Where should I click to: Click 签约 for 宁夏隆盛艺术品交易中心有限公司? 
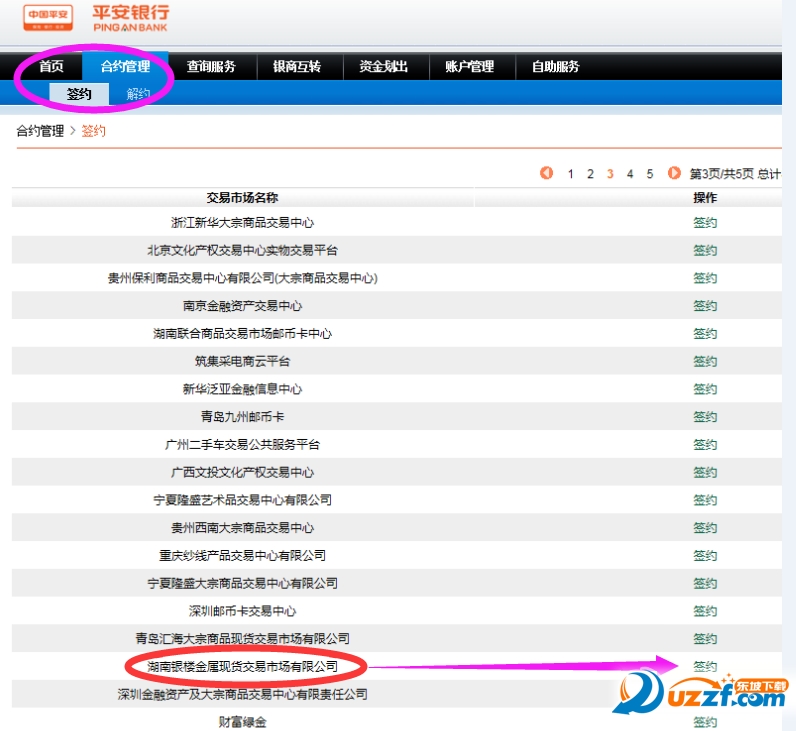pos(705,500)
